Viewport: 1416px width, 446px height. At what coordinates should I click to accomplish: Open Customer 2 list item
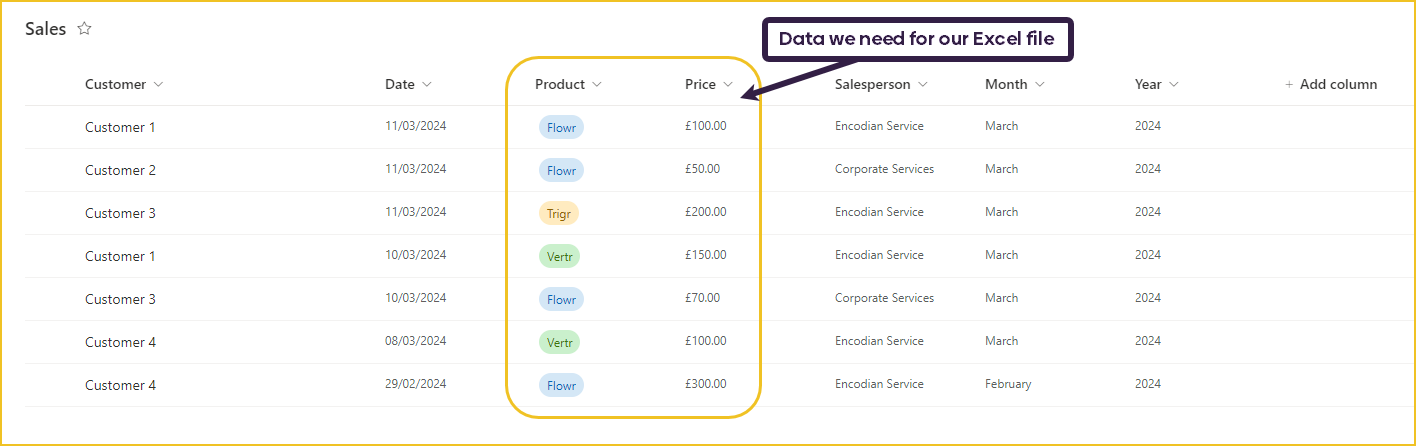[120, 170]
